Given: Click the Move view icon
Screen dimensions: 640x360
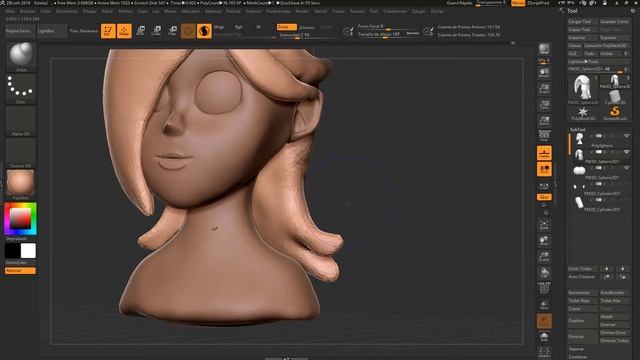Looking at the screenshot, I should click(544, 241).
